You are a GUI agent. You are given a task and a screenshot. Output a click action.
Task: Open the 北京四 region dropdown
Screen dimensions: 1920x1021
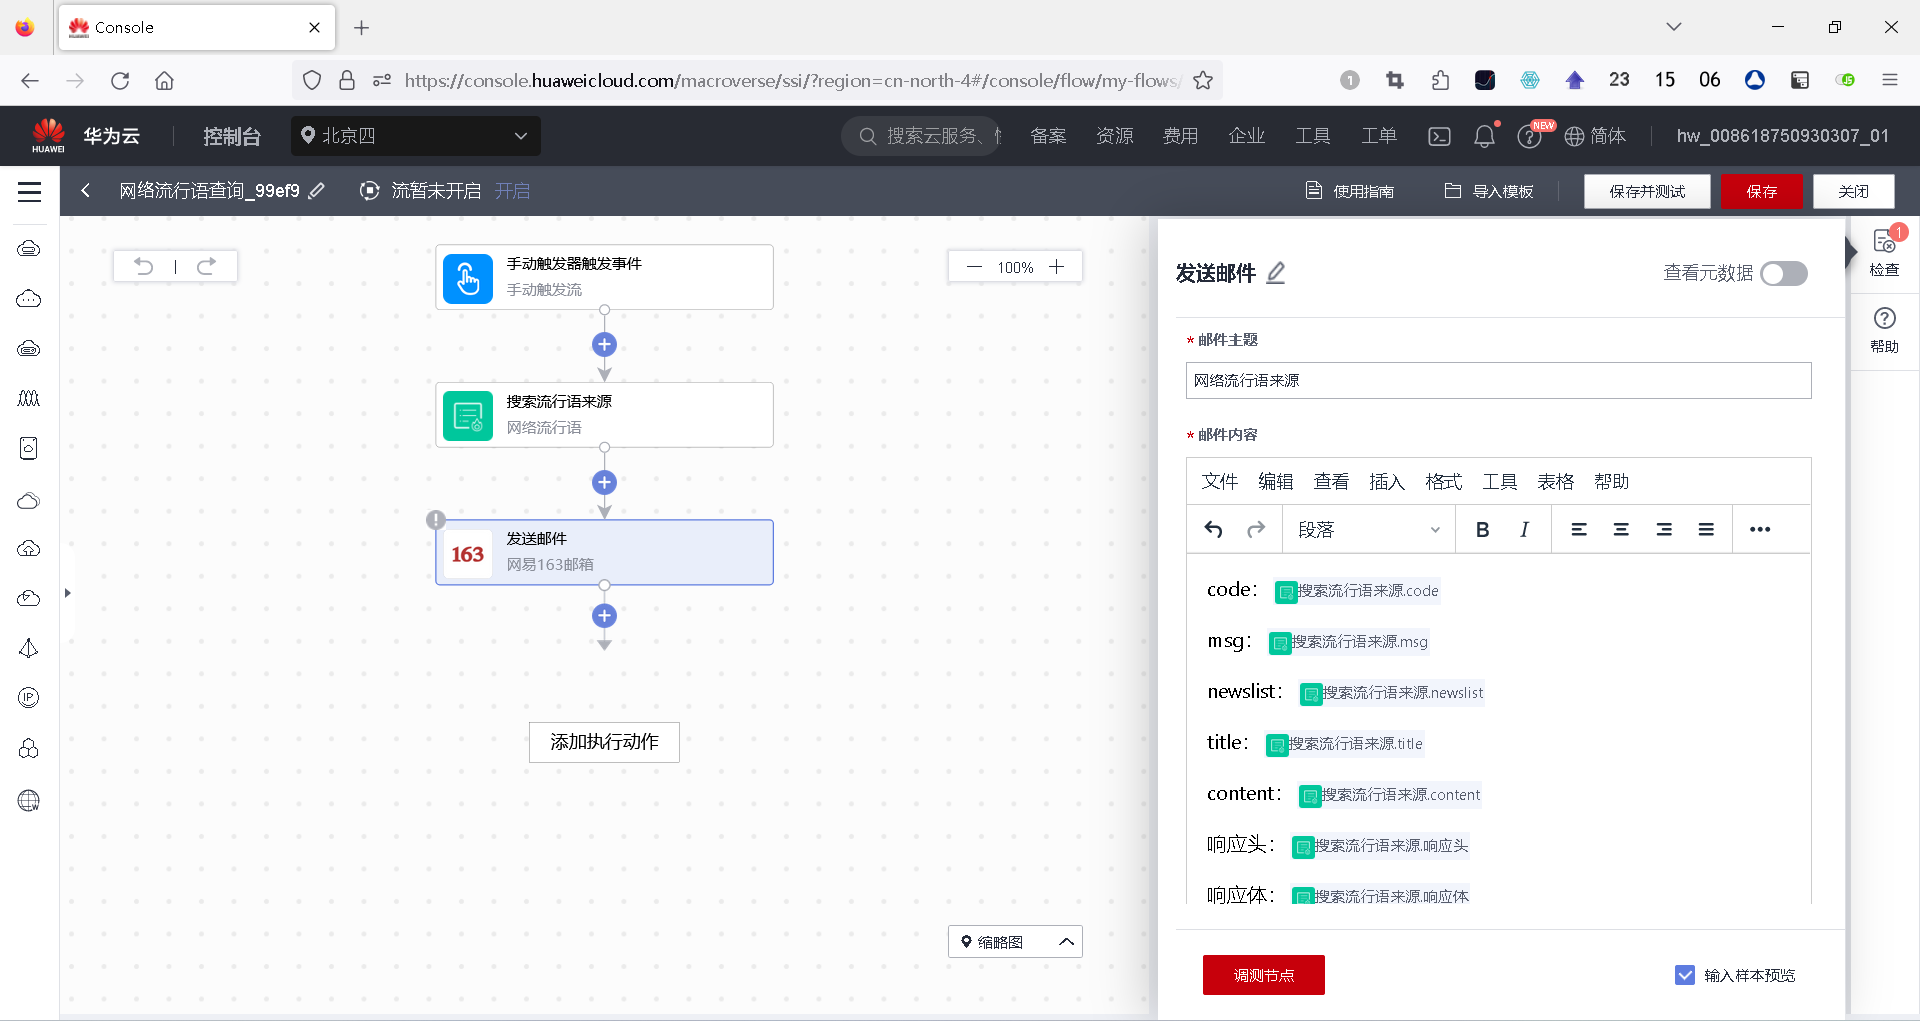pyautogui.click(x=416, y=136)
